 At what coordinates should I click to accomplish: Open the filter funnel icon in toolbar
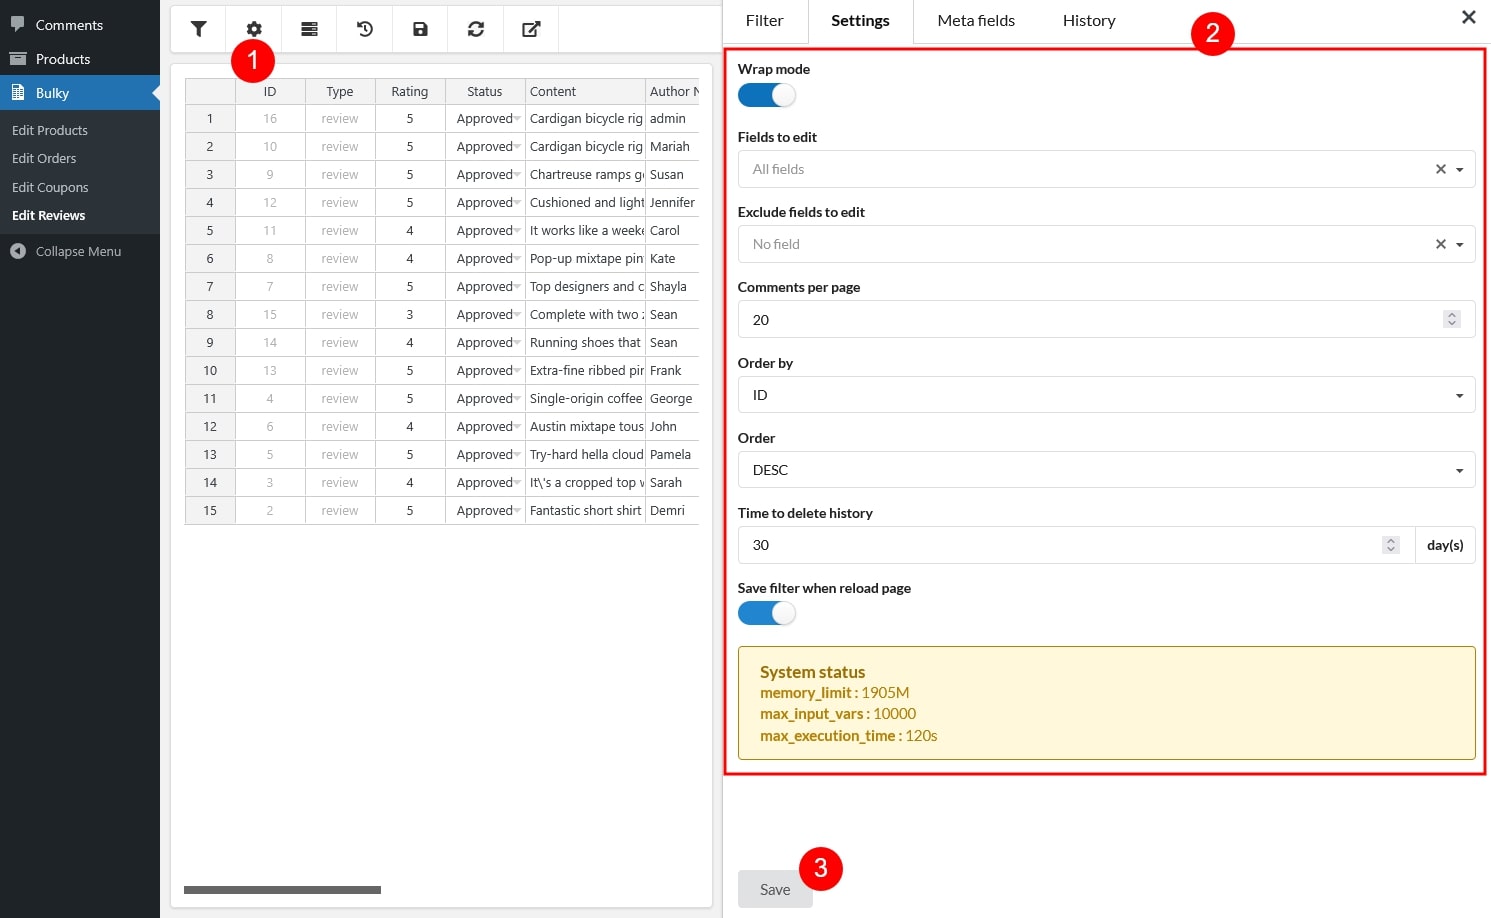[199, 29]
